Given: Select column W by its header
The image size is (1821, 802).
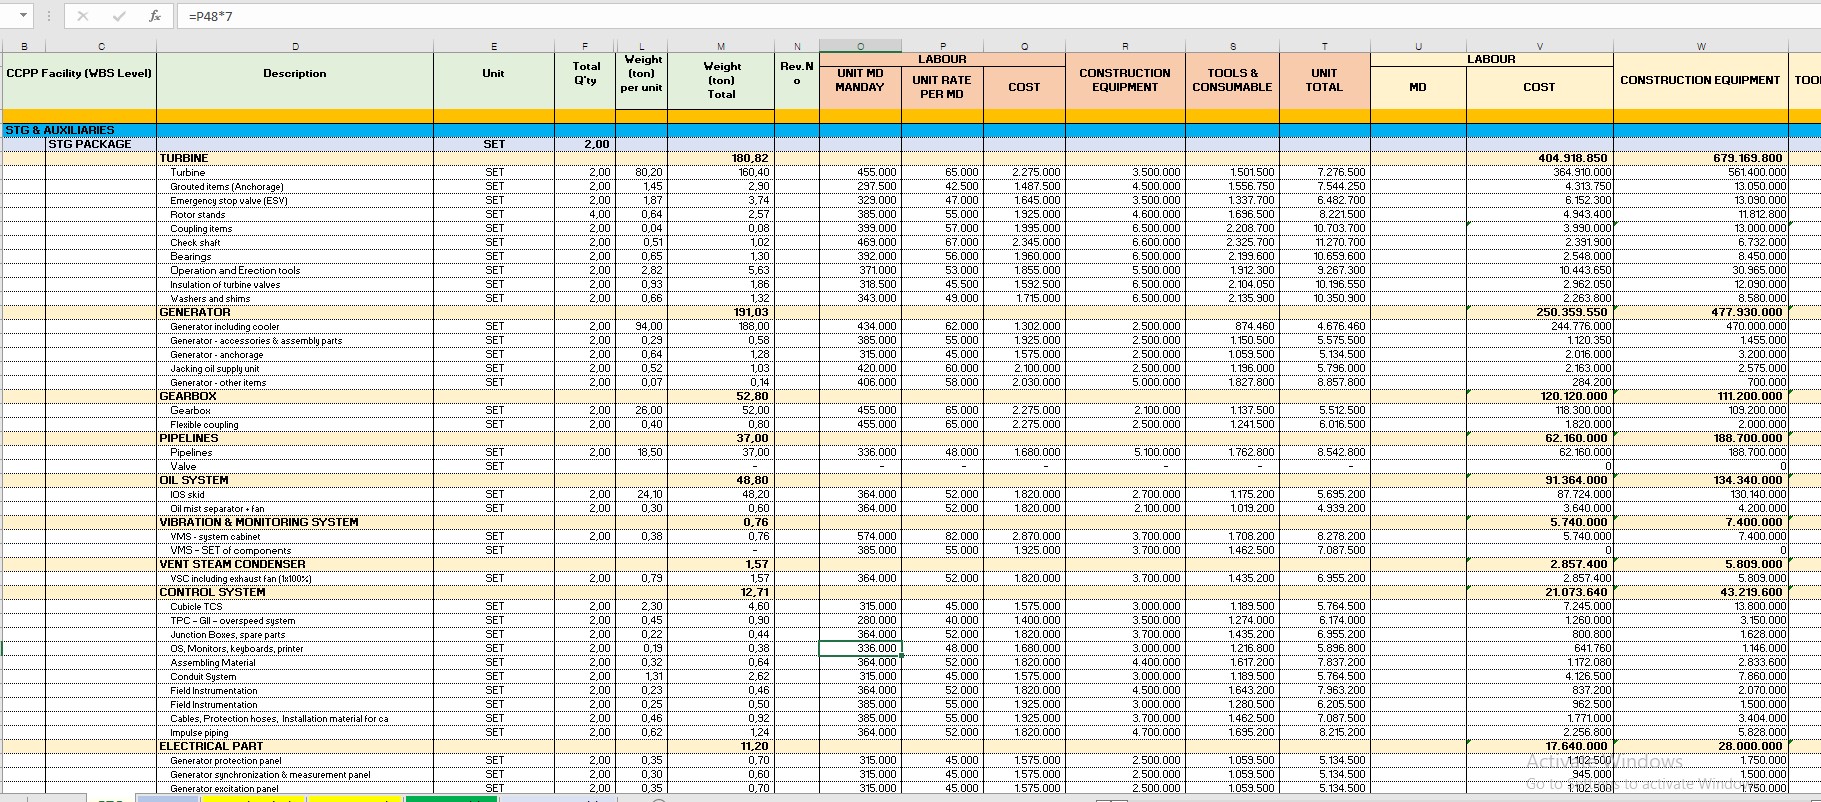Looking at the screenshot, I should 1700,46.
